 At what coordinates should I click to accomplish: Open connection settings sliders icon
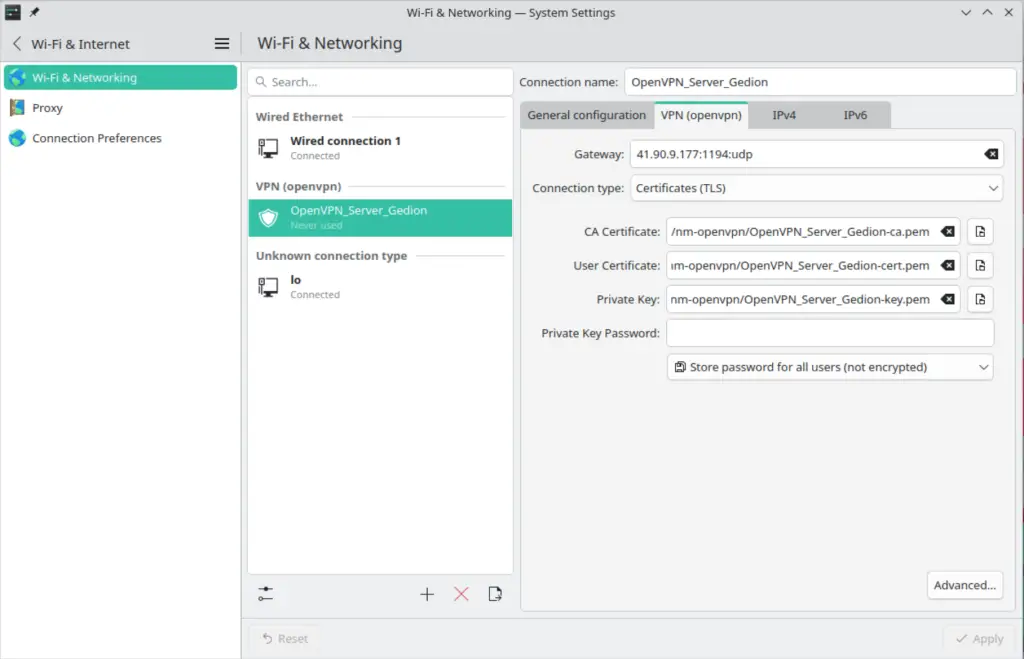(265, 593)
